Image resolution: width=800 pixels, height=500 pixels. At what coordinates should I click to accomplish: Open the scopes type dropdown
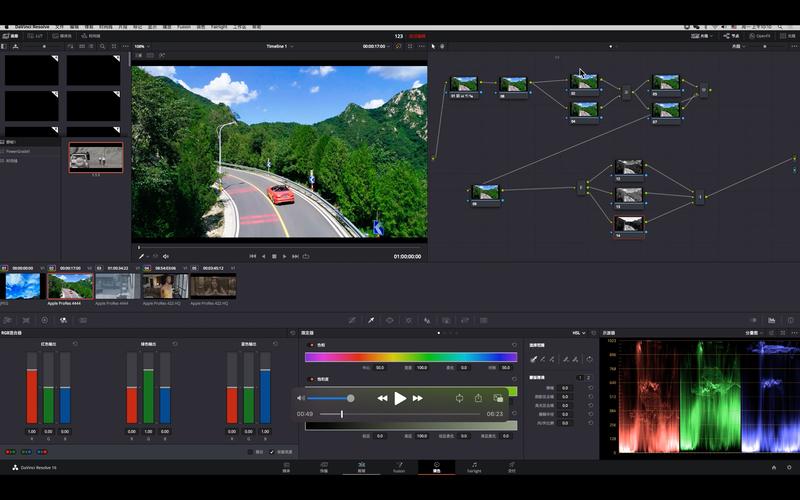pos(754,333)
